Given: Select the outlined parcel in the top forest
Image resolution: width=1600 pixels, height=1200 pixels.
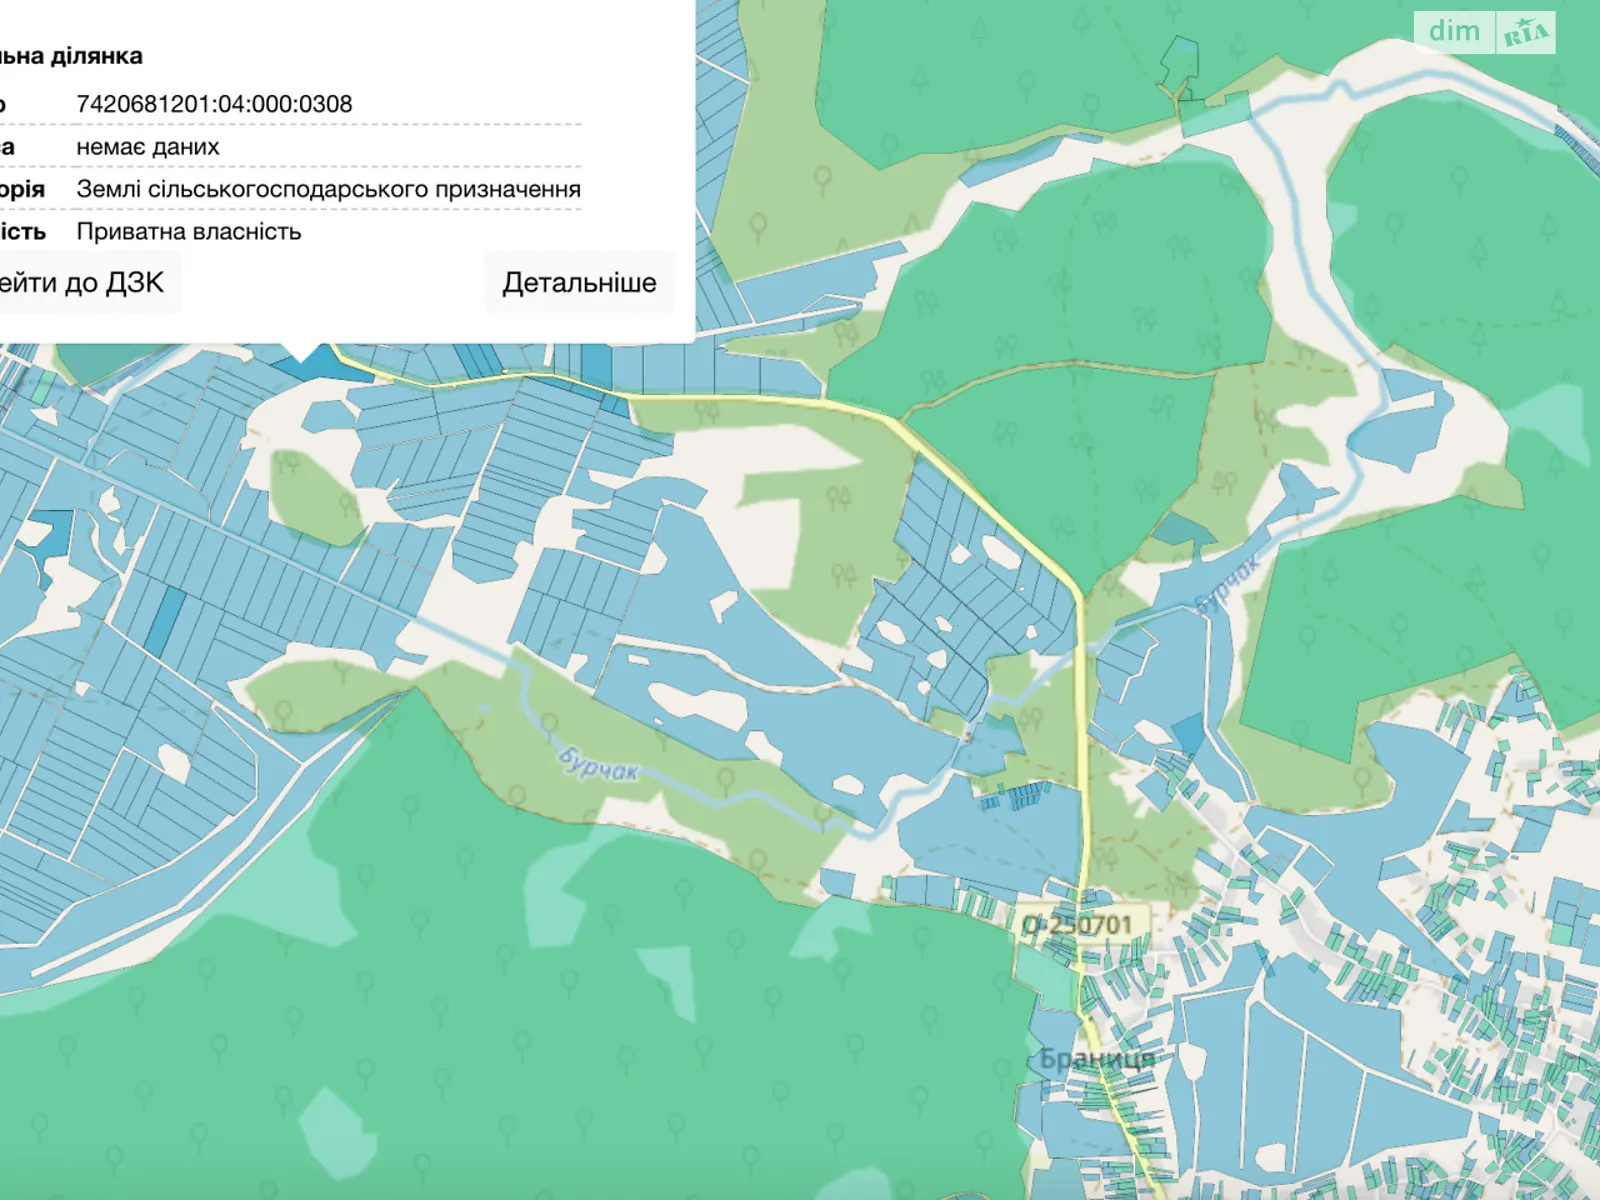Looking at the screenshot, I should 1179,64.
